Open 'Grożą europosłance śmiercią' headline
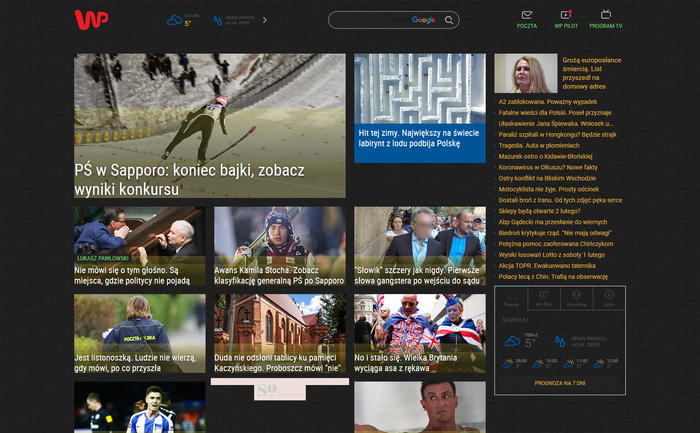Screen dimensions: 700x433 tap(592, 73)
